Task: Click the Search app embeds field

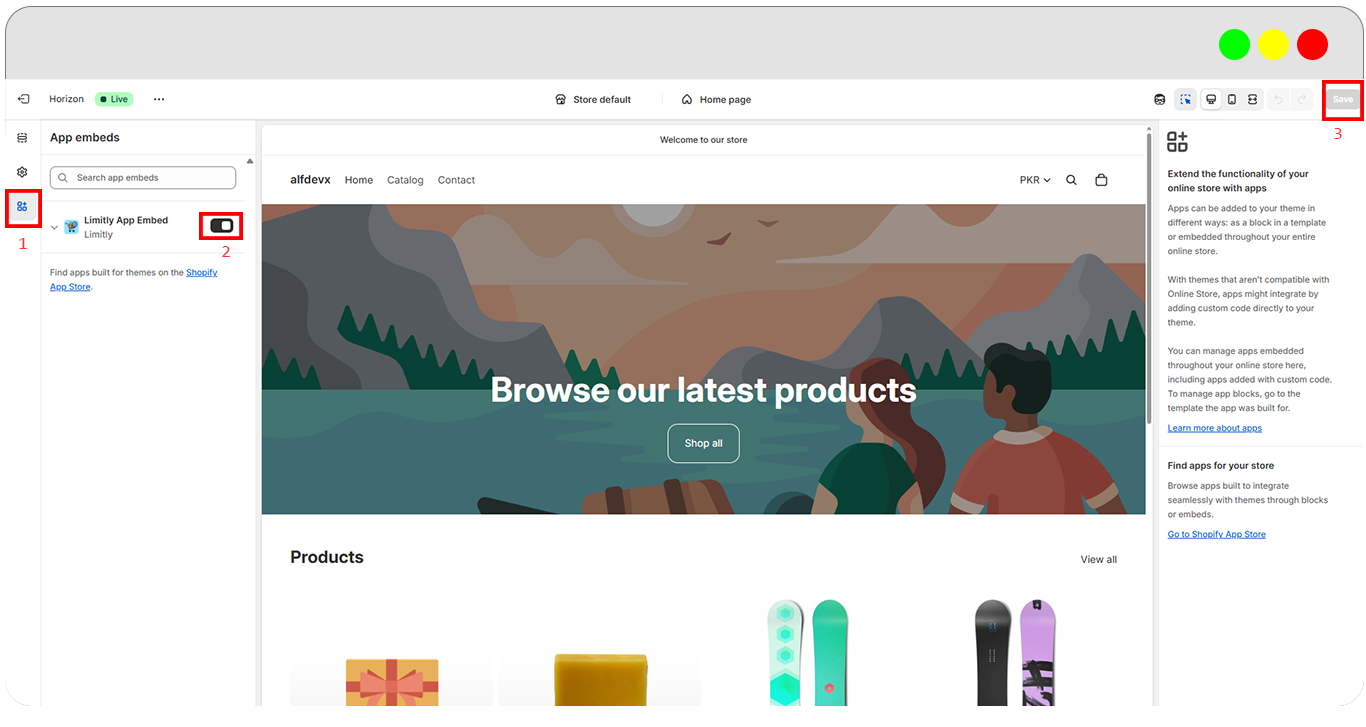Action: coord(143,178)
